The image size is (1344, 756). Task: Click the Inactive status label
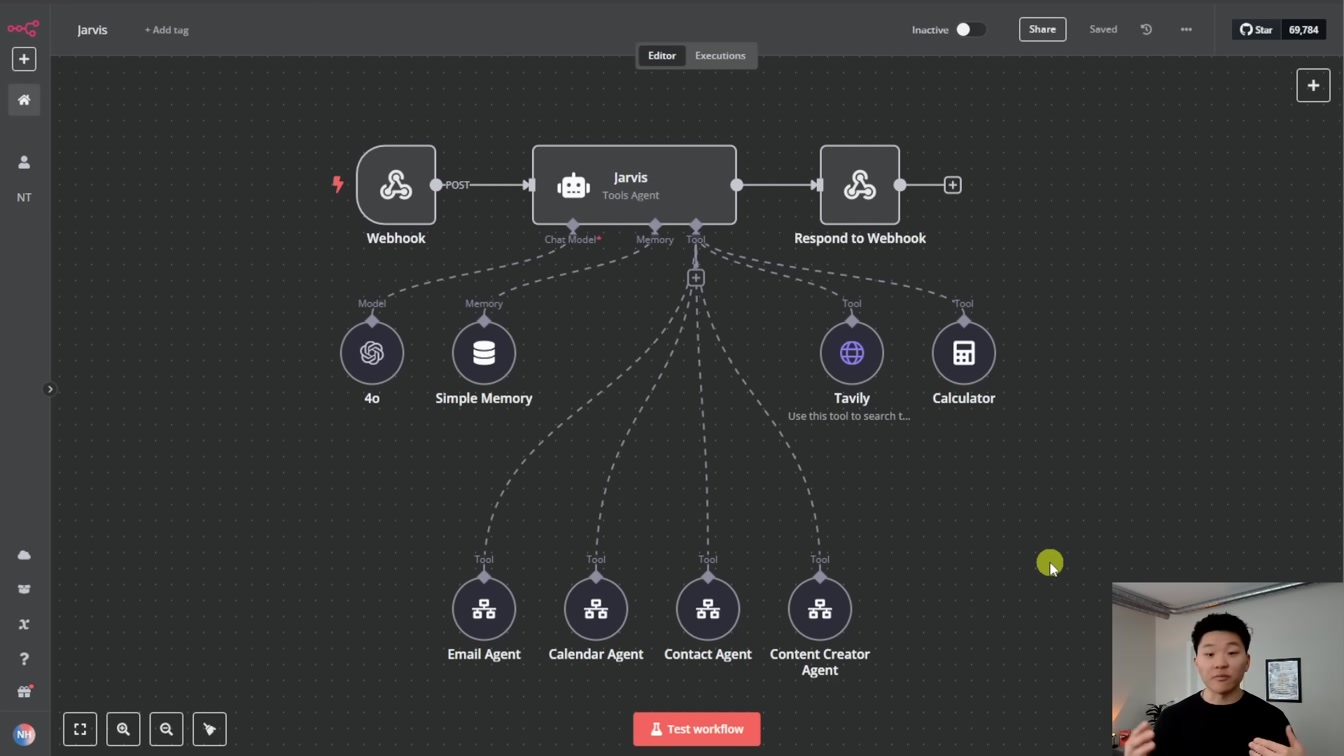pyautogui.click(x=930, y=30)
